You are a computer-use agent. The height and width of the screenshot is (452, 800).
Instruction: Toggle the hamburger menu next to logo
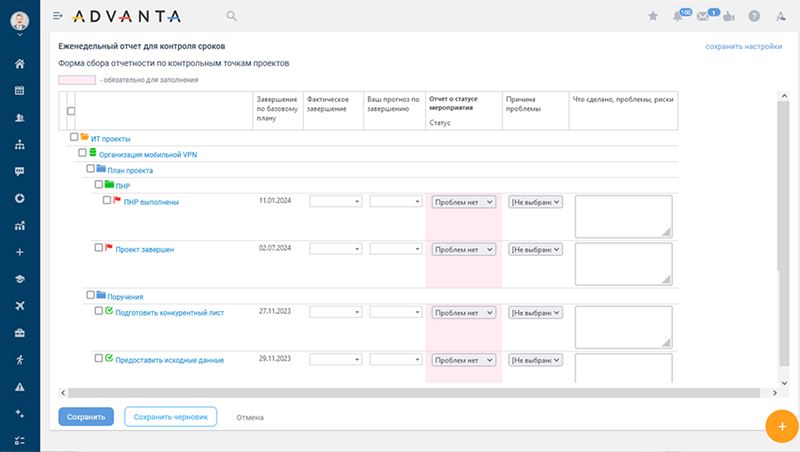(57, 16)
